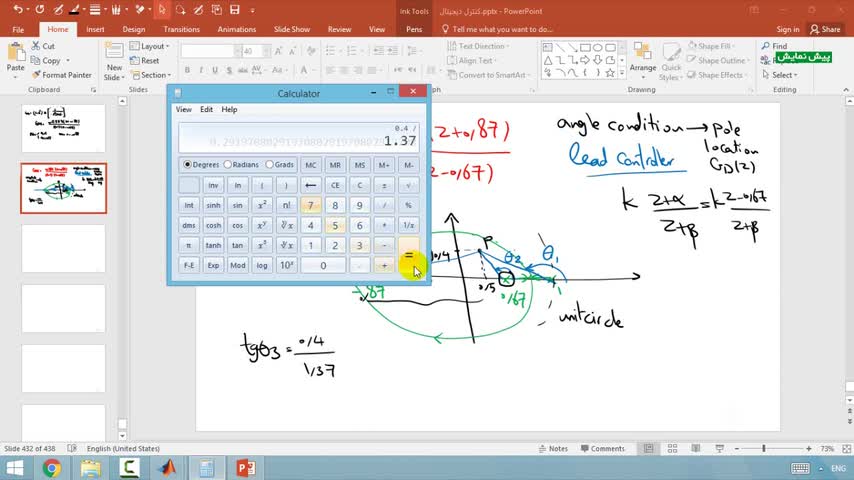Click the Tell me what you want to do box
The height and width of the screenshot is (480, 854).
tap(497, 29)
